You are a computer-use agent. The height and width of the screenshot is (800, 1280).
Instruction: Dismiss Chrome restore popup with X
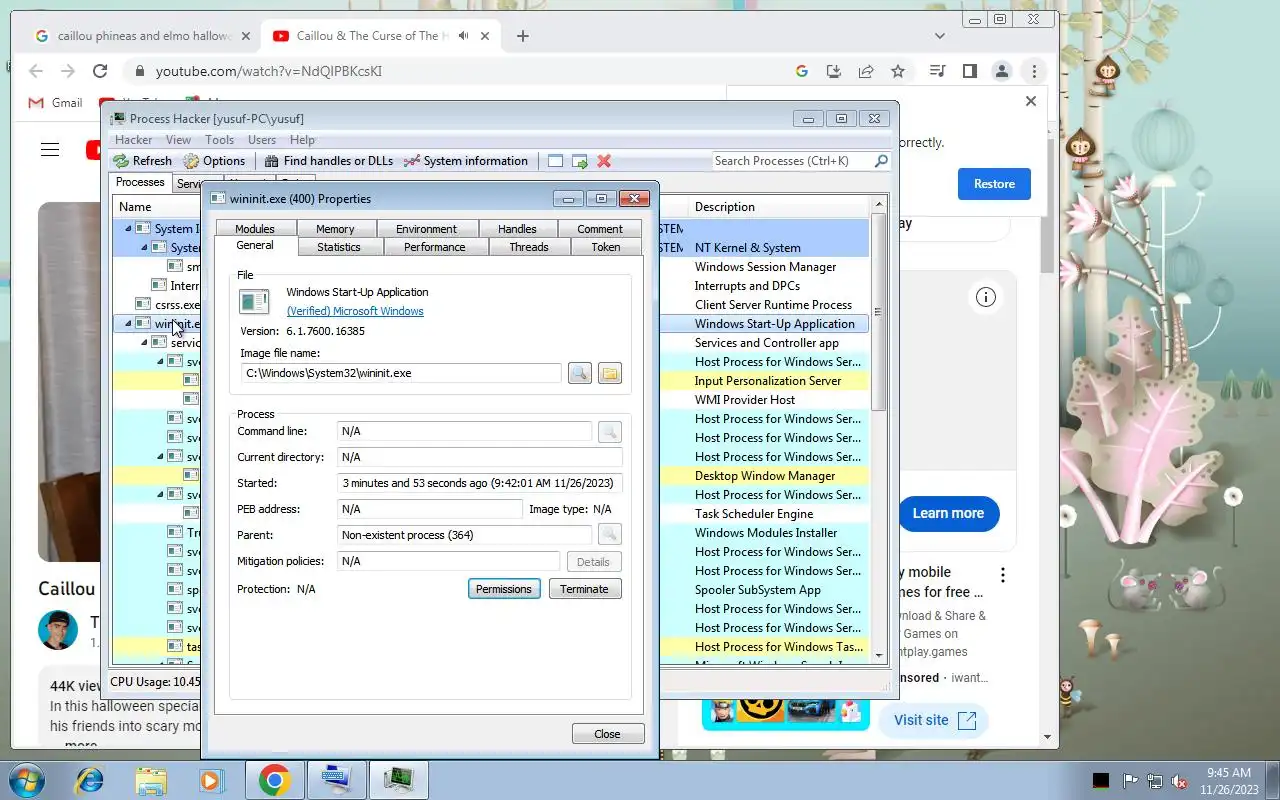point(1031,101)
